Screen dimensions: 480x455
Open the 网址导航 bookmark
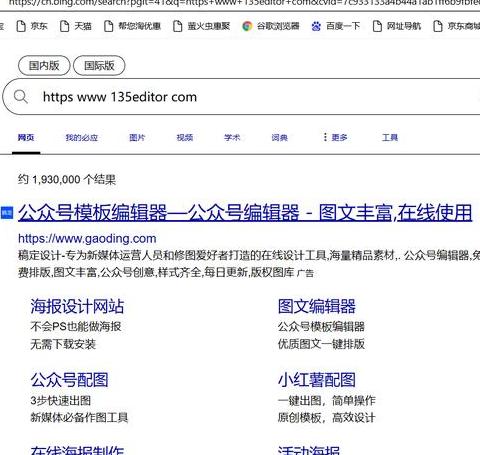(397, 26)
